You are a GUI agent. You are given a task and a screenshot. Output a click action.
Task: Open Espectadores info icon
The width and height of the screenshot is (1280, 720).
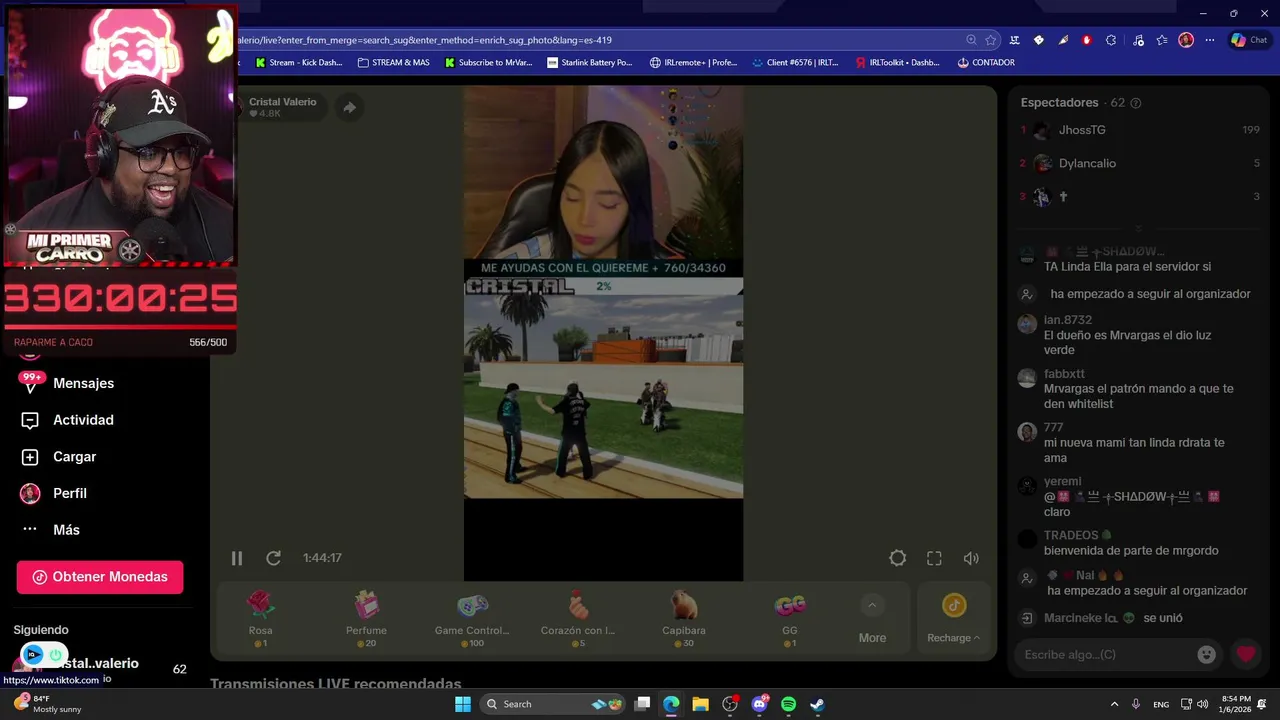pyautogui.click(x=1135, y=103)
